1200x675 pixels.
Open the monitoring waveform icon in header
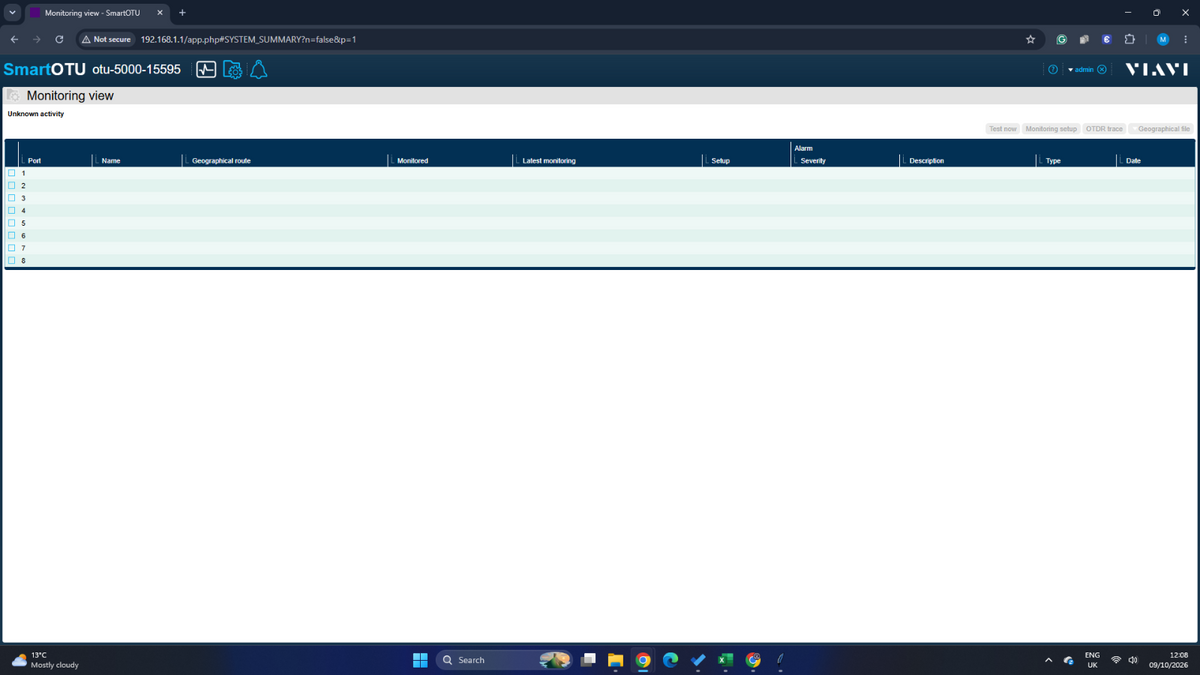206,70
